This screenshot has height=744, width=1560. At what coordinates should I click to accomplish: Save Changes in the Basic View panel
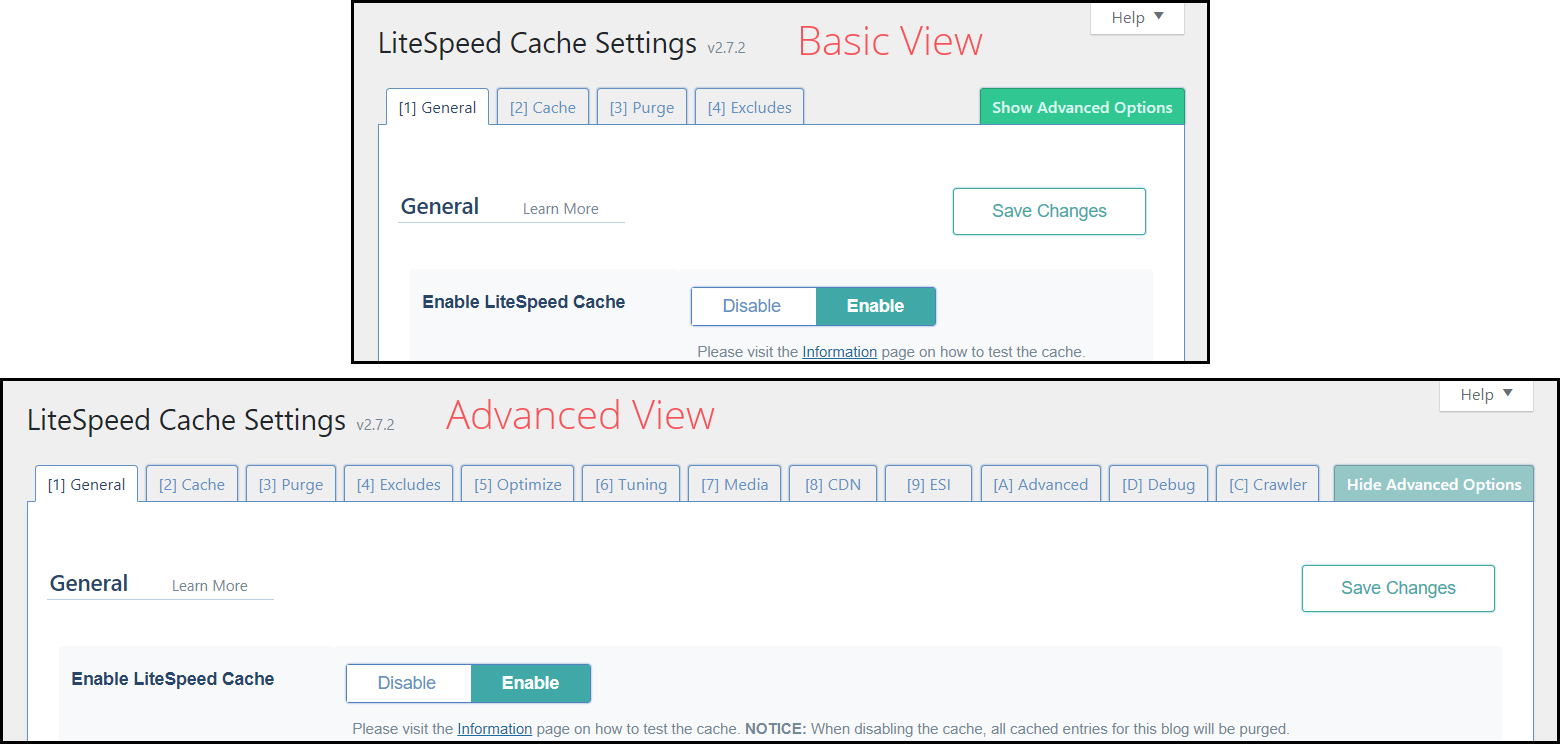pyautogui.click(x=1049, y=211)
